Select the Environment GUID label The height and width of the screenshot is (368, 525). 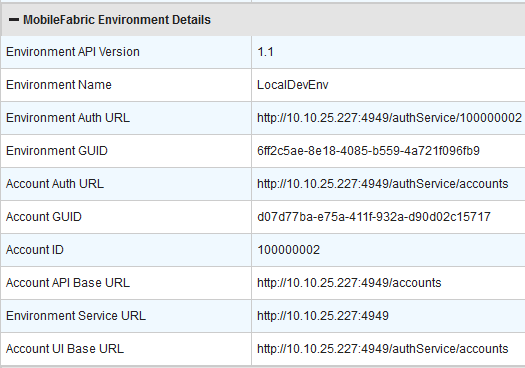point(57,151)
